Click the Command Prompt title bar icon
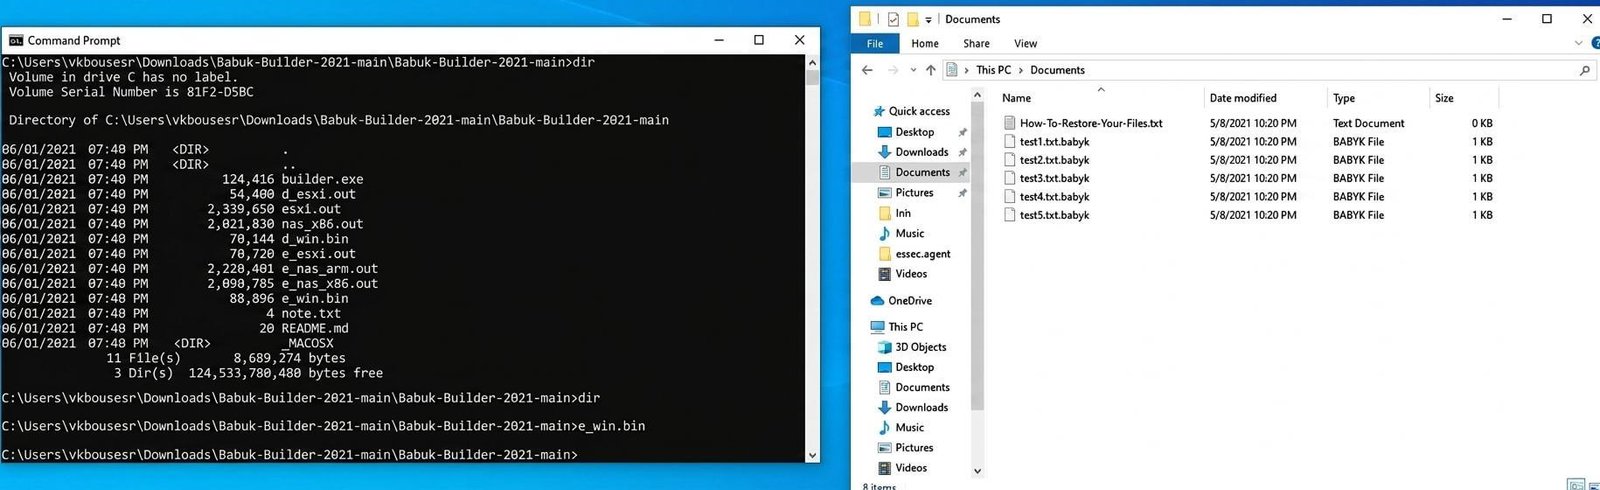 16,40
